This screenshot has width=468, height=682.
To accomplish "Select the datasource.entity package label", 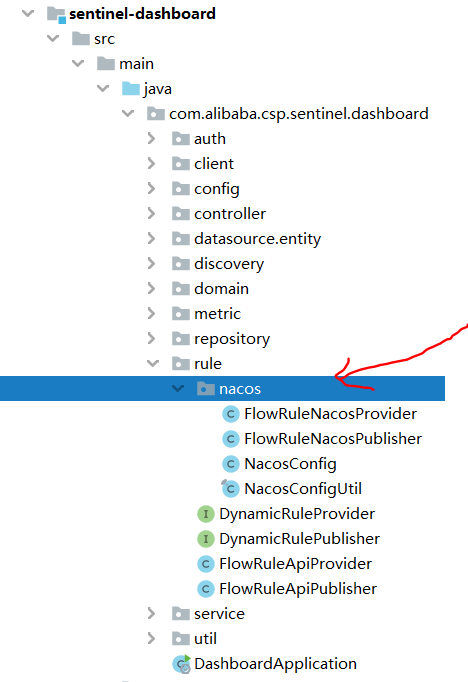I will tap(257, 239).
